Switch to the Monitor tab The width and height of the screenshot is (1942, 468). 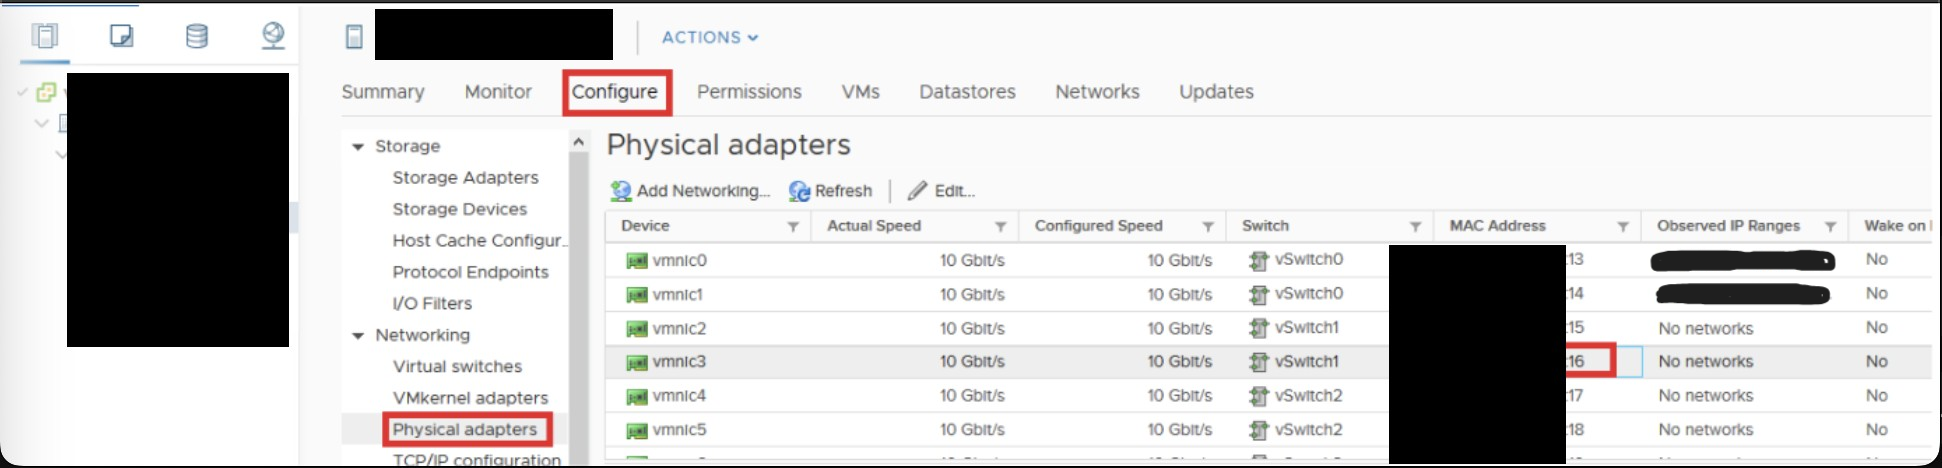coord(498,92)
